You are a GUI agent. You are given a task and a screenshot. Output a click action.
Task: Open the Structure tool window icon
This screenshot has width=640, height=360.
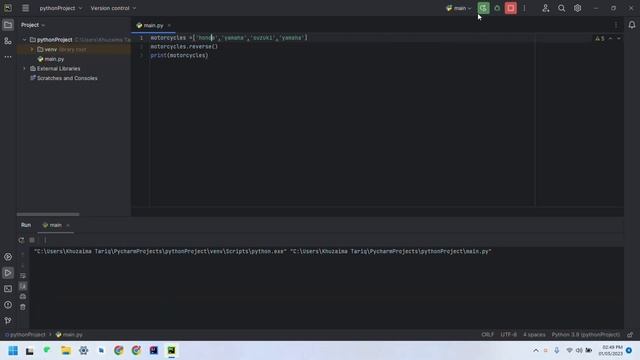(8, 41)
